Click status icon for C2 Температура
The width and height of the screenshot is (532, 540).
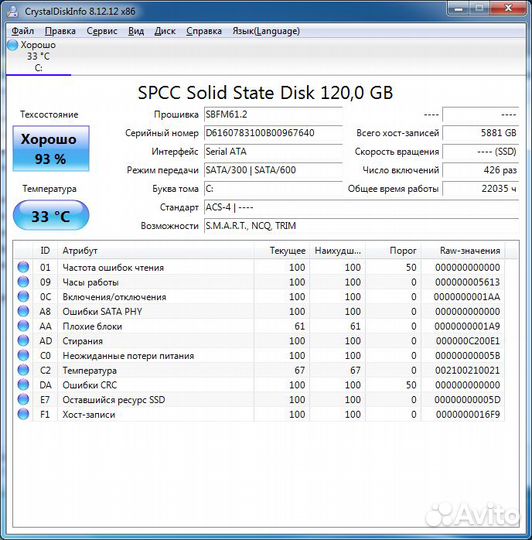pyautogui.click(x=23, y=370)
